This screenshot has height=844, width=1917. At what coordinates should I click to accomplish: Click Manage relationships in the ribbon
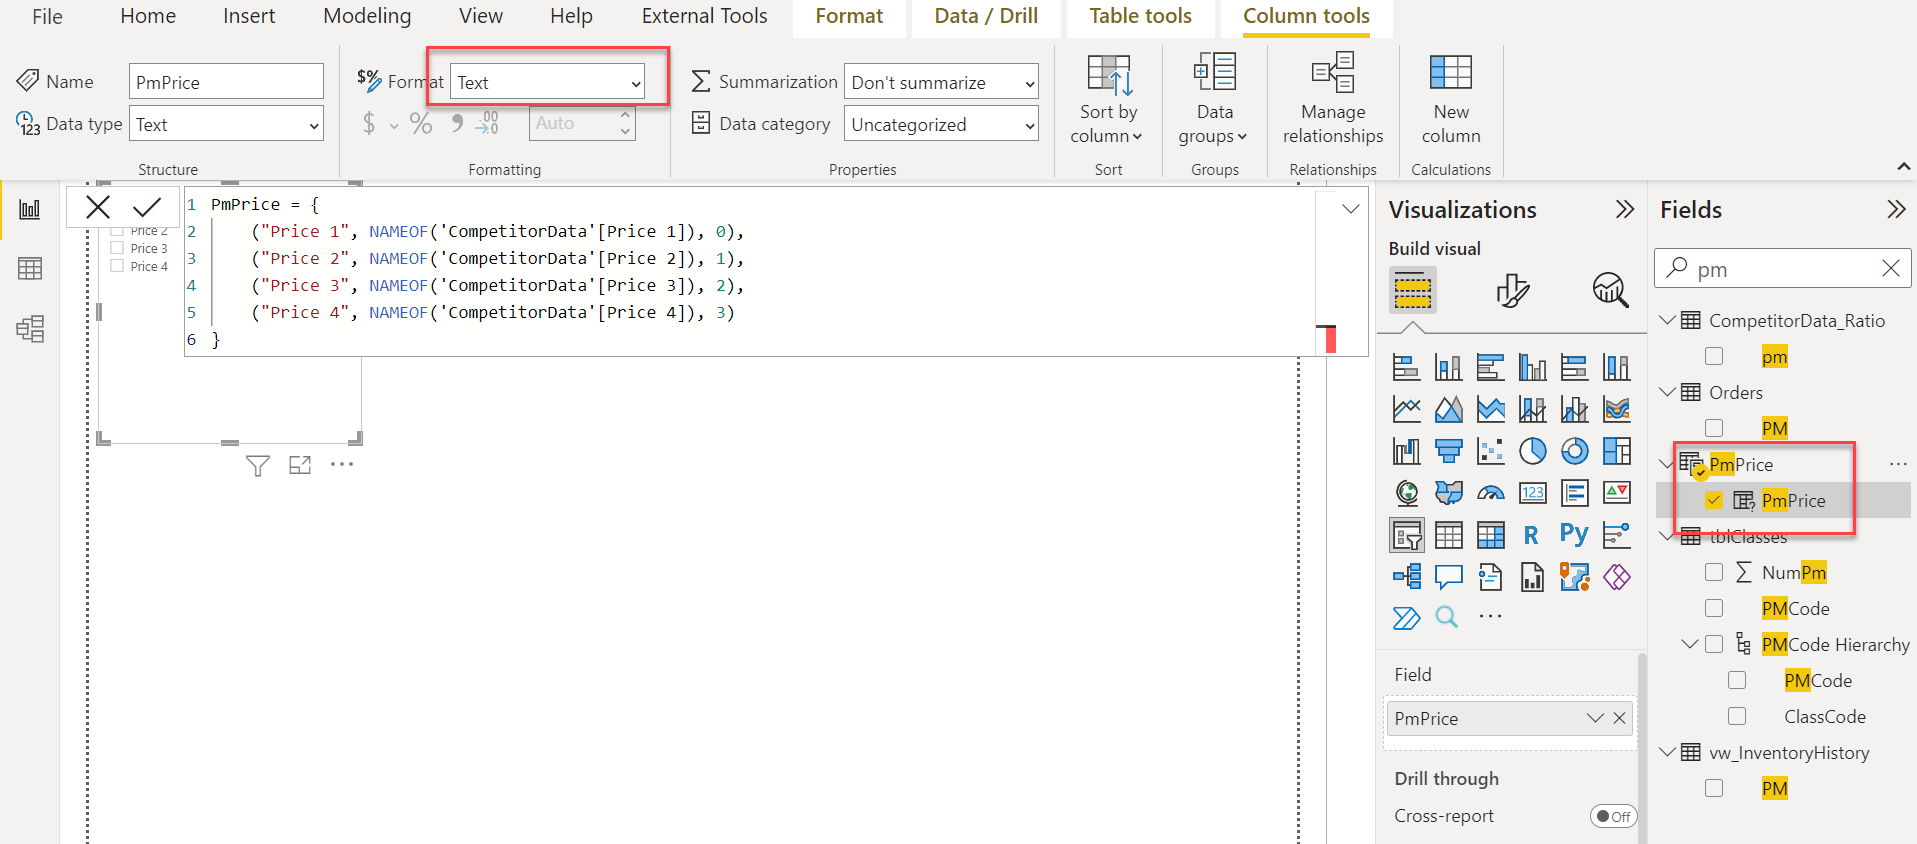[1333, 100]
